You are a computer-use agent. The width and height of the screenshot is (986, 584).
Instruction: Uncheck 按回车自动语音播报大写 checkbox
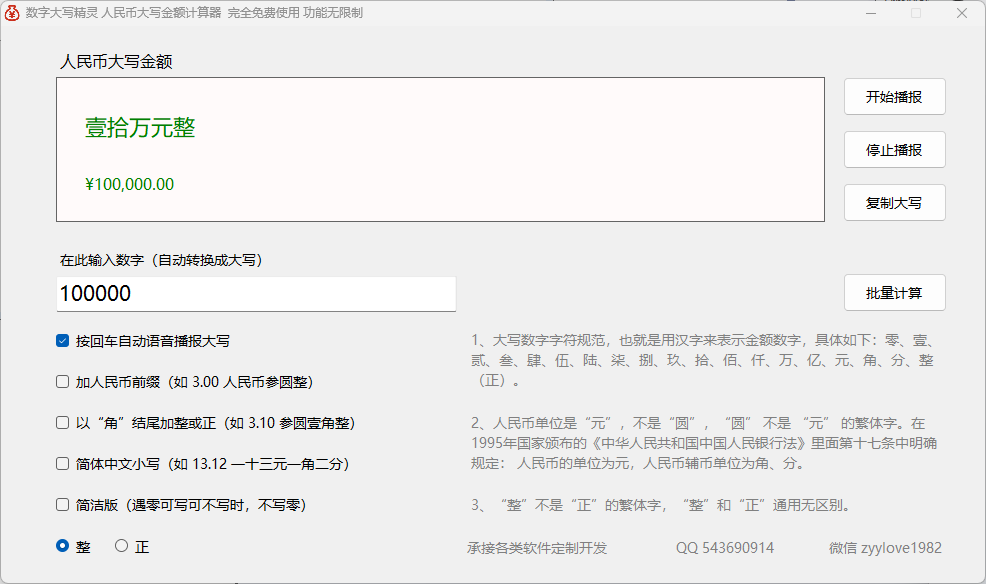point(62,341)
